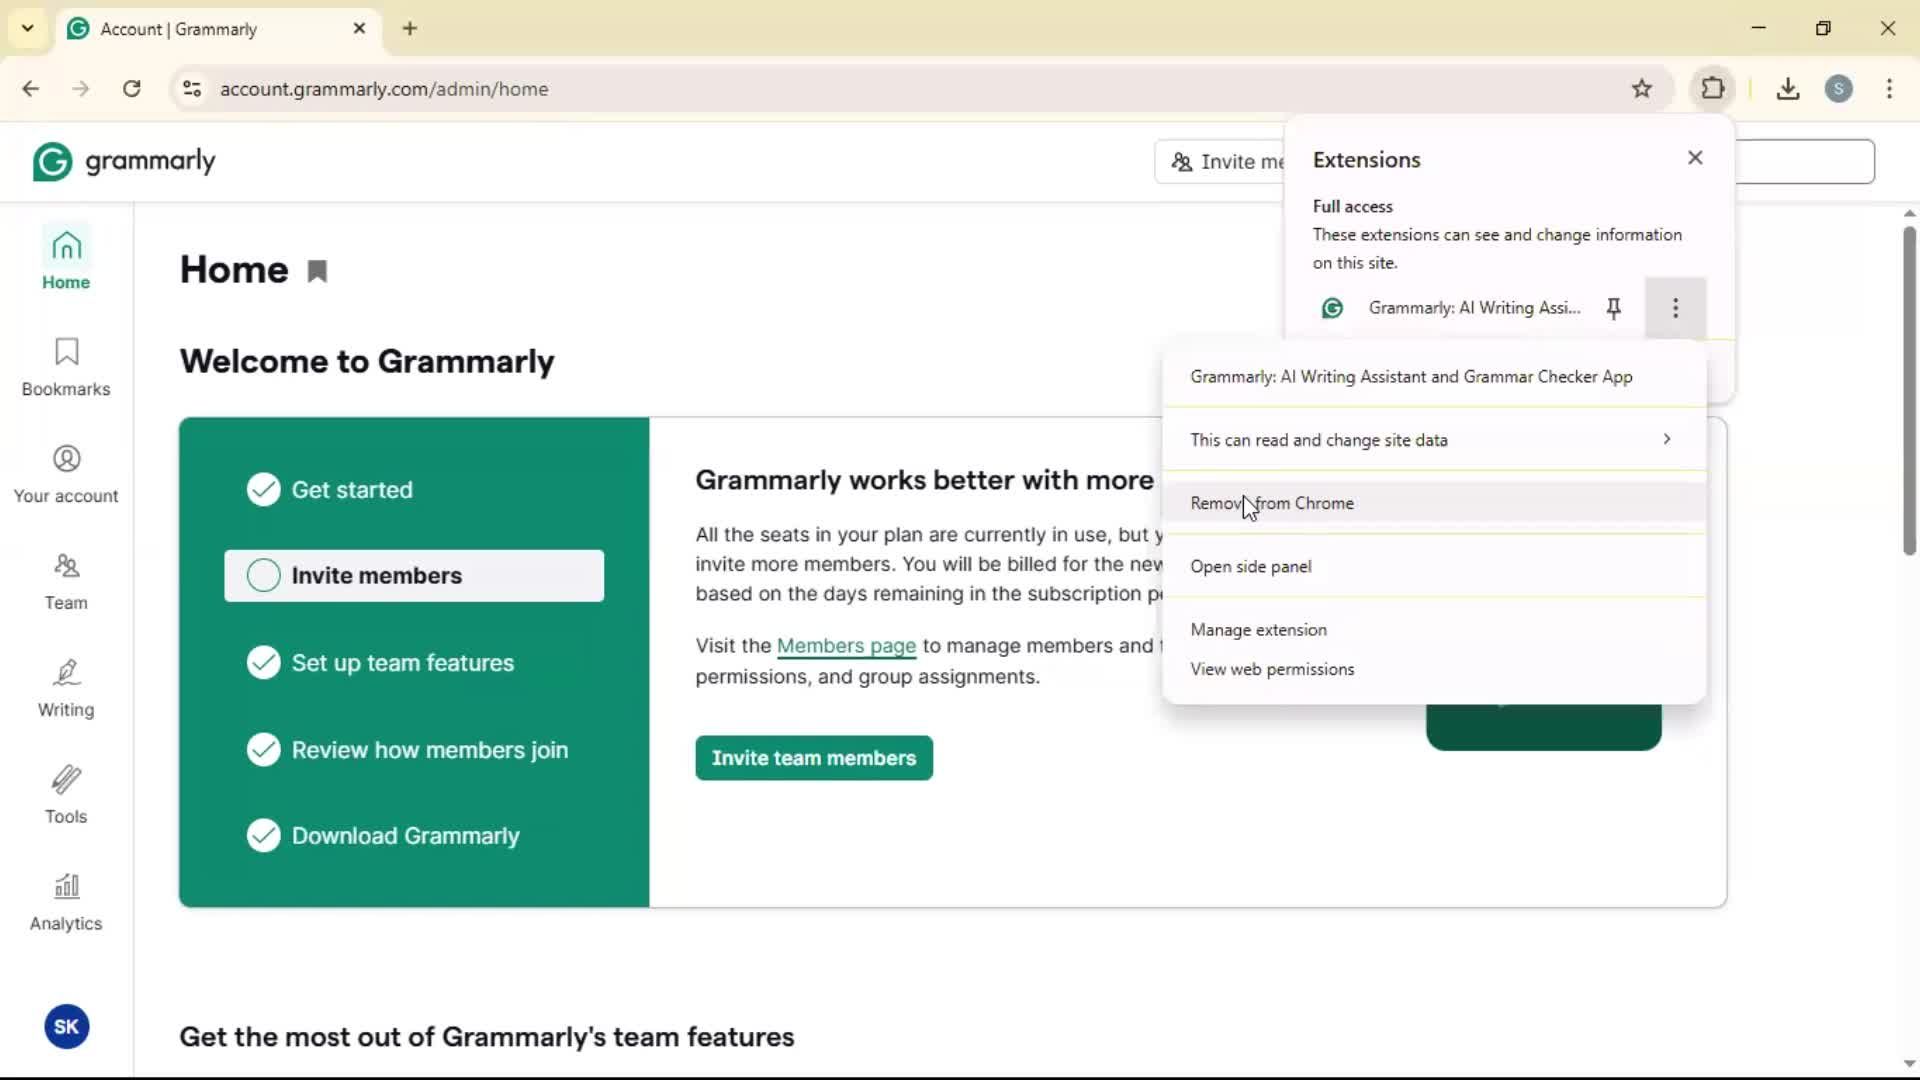Reload the page

click(x=132, y=89)
